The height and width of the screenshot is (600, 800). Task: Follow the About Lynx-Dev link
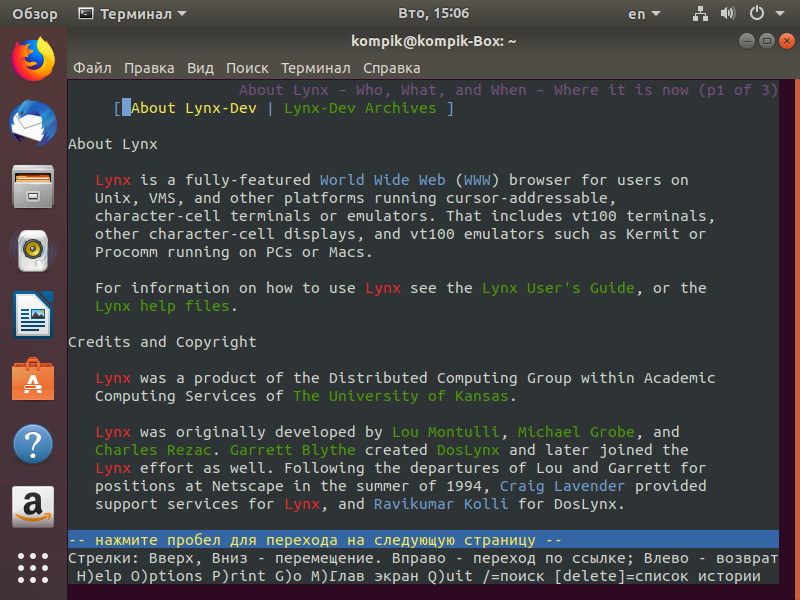click(x=194, y=108)
